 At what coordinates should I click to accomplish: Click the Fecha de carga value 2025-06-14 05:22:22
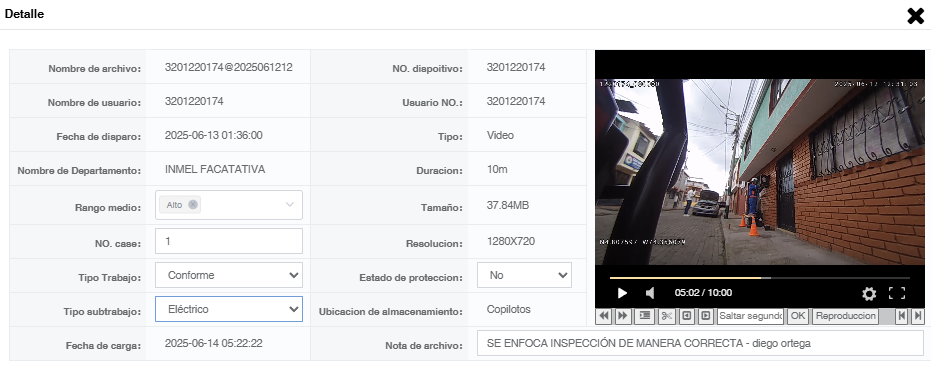coord(214,343)
